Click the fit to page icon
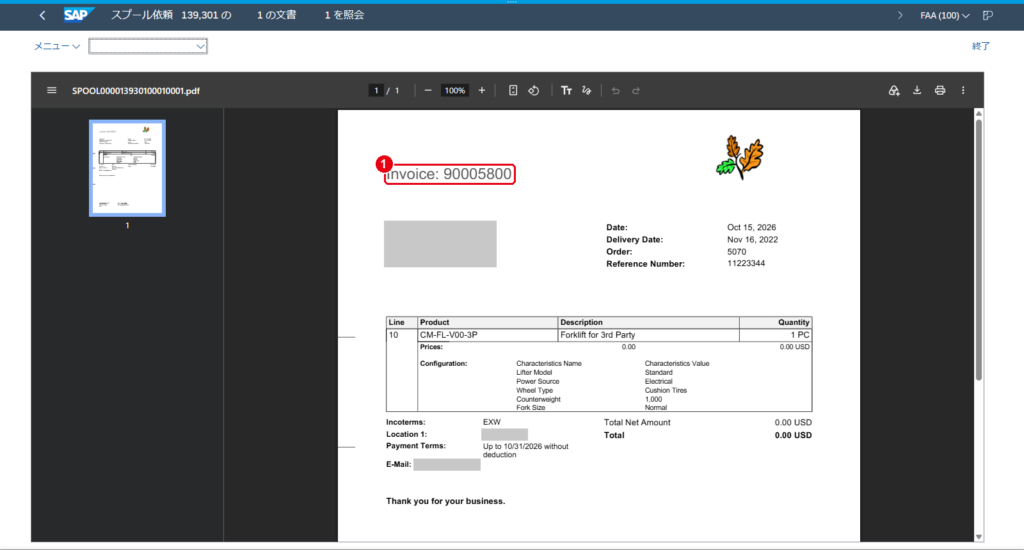 (513, 90)
